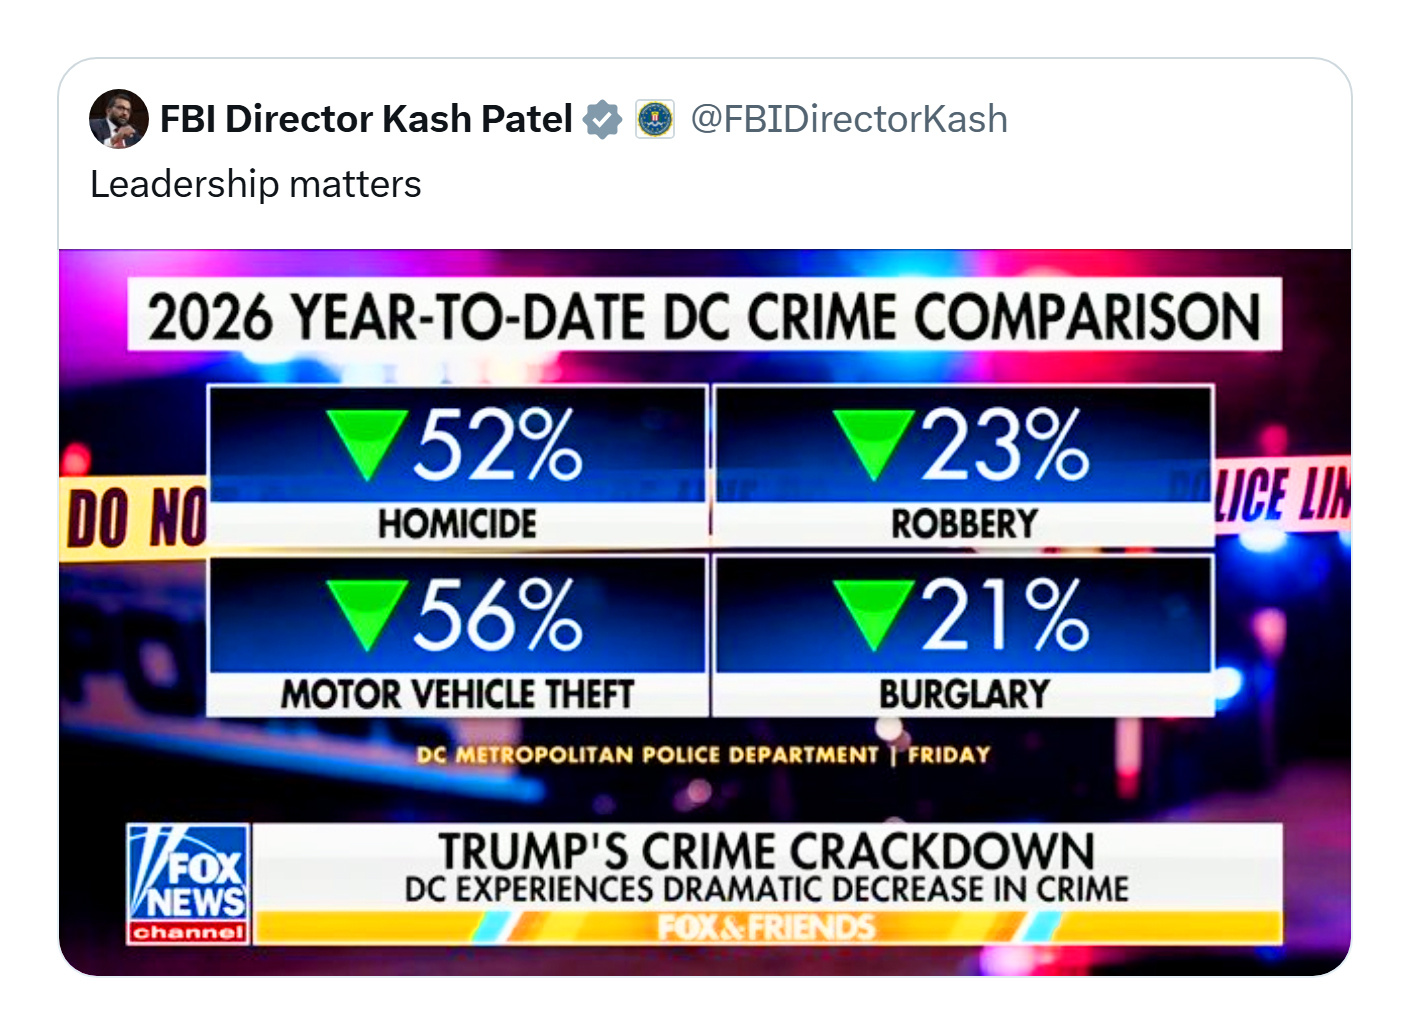Click the Burglary label
This screenshot has height=1032, width=1408.
click(964, 694)
